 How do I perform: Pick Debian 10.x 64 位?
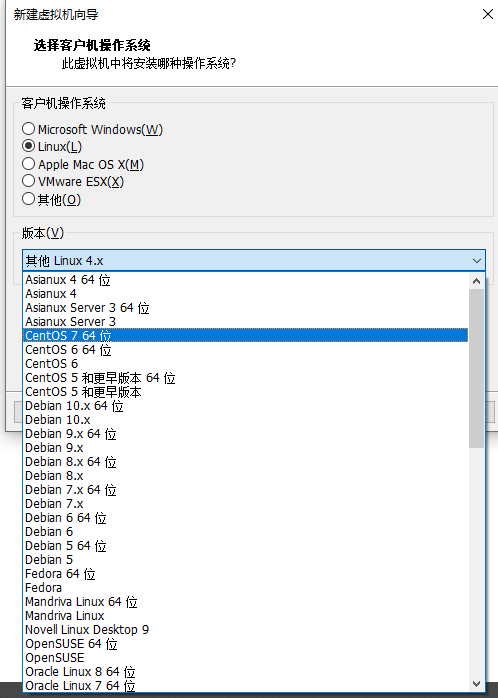[x=245, y=406]
